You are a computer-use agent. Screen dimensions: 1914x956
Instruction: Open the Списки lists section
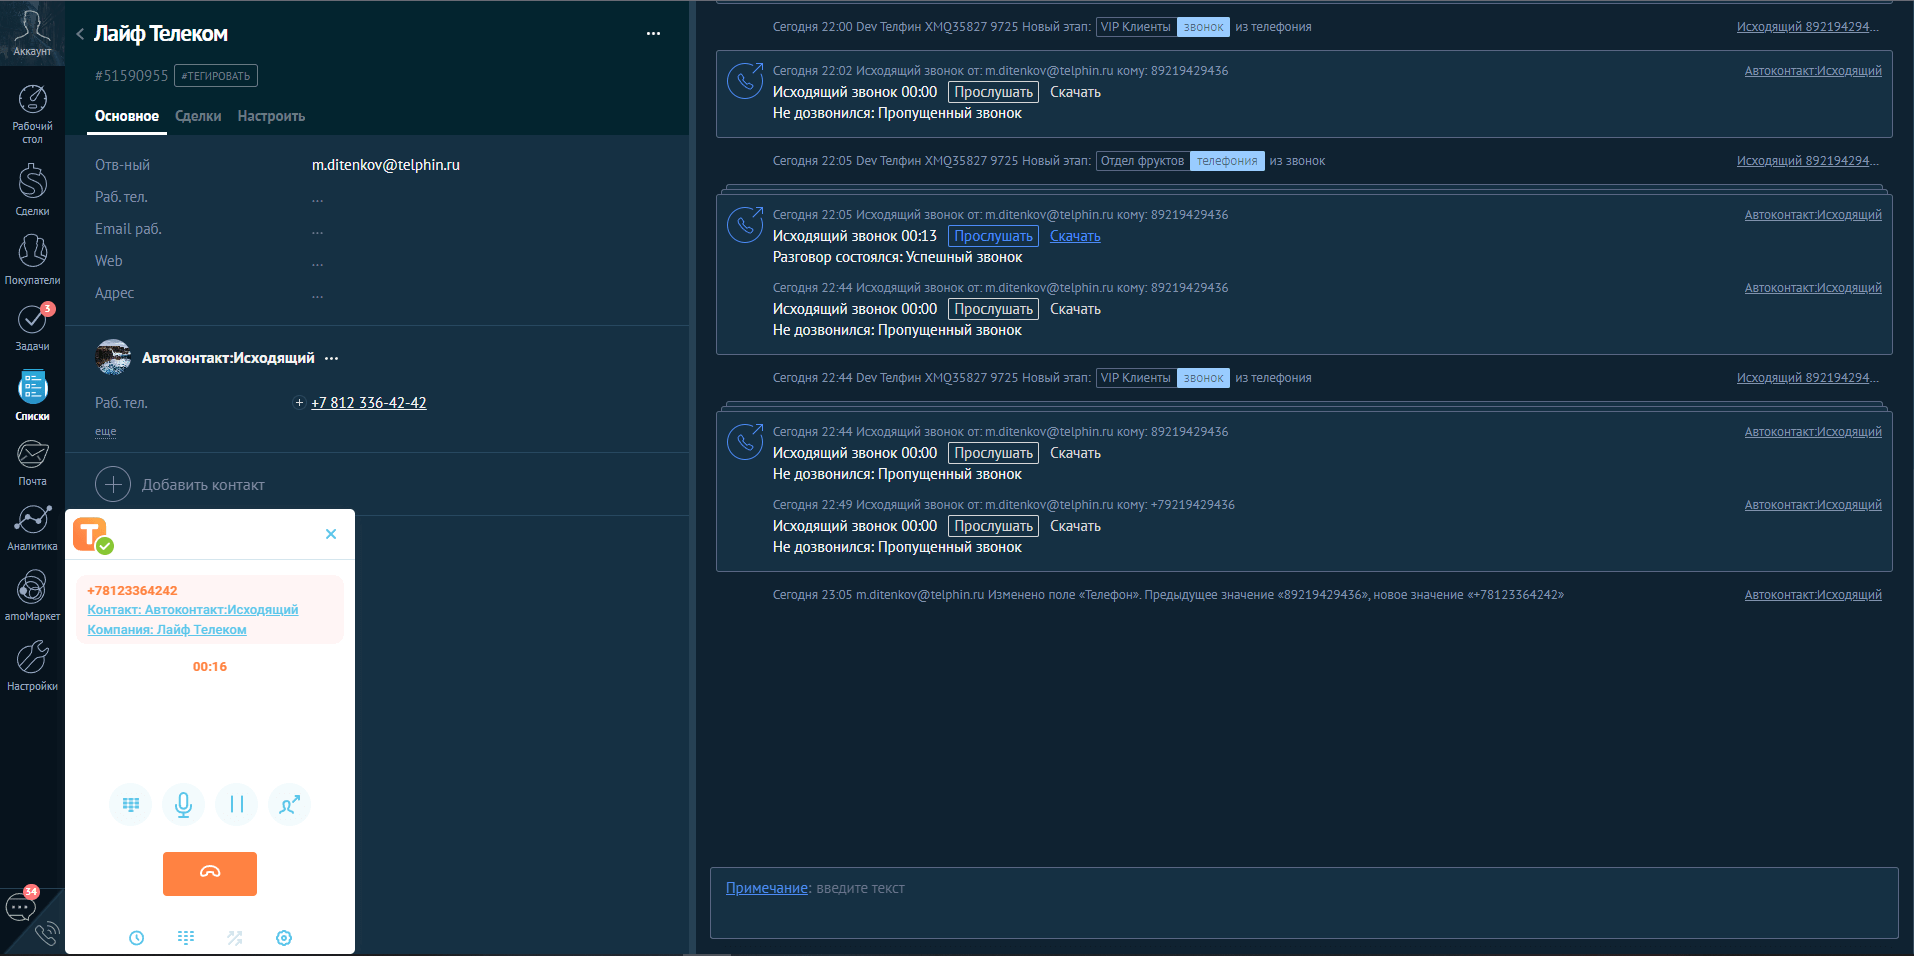(x=32, y=396)
